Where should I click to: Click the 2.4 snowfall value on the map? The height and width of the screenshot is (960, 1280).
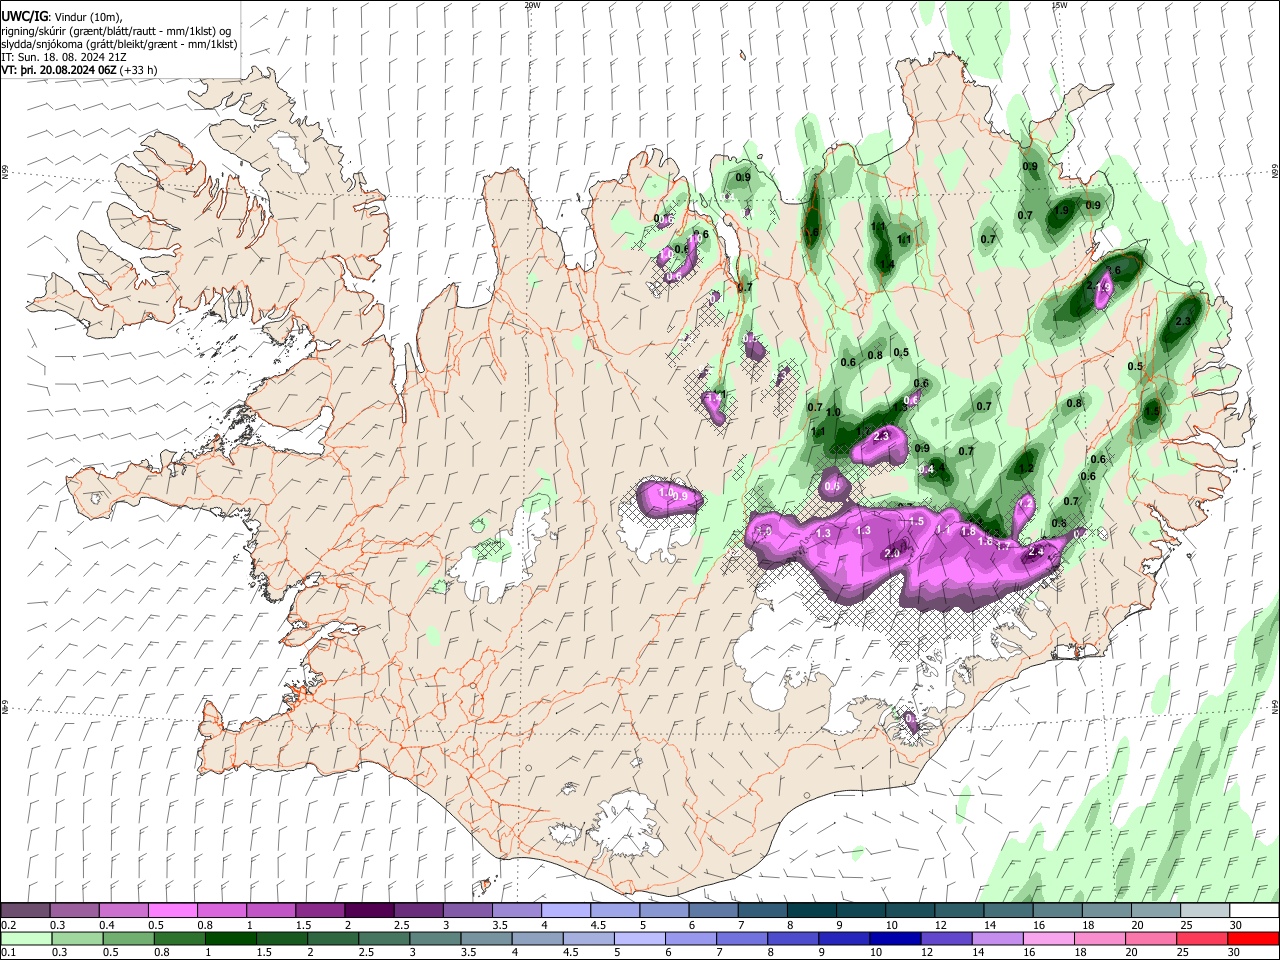pos(1036,552)
